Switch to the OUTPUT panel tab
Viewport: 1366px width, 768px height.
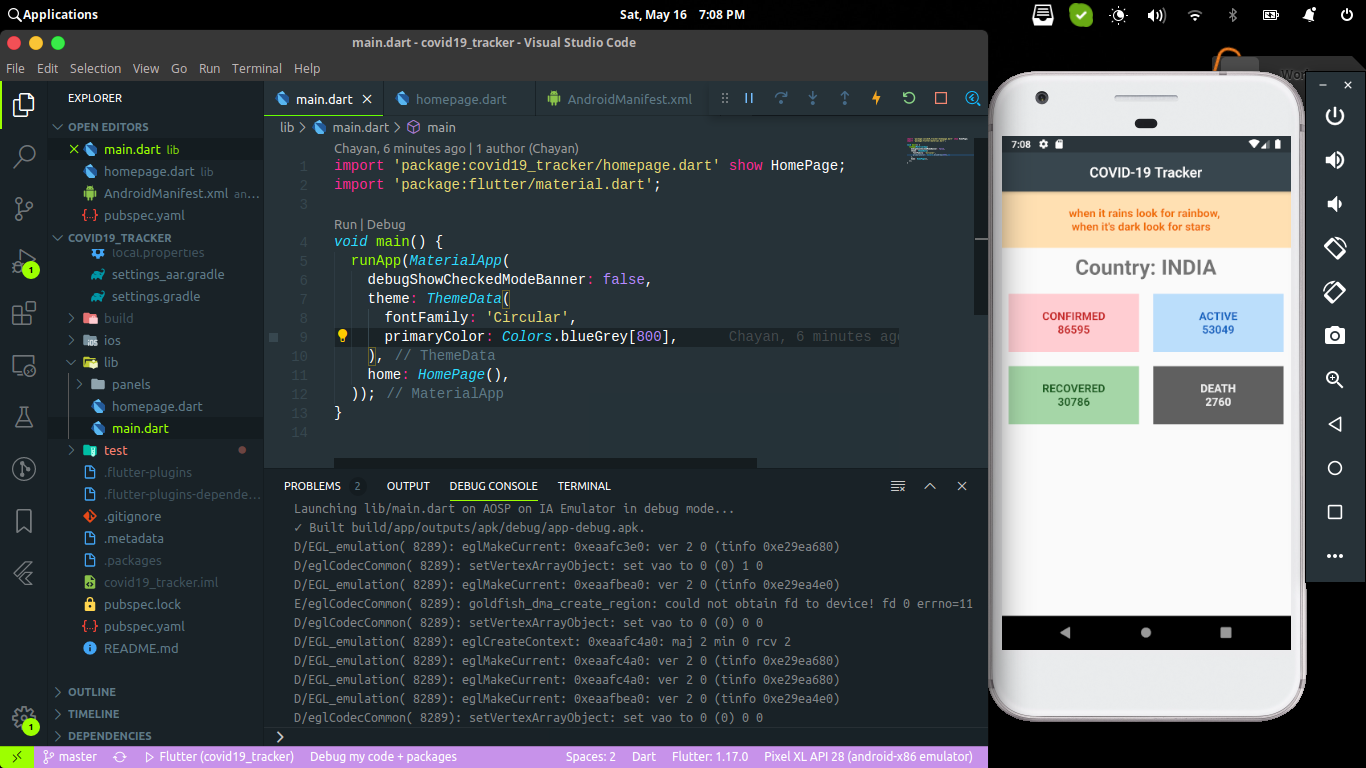coord(408,486)
